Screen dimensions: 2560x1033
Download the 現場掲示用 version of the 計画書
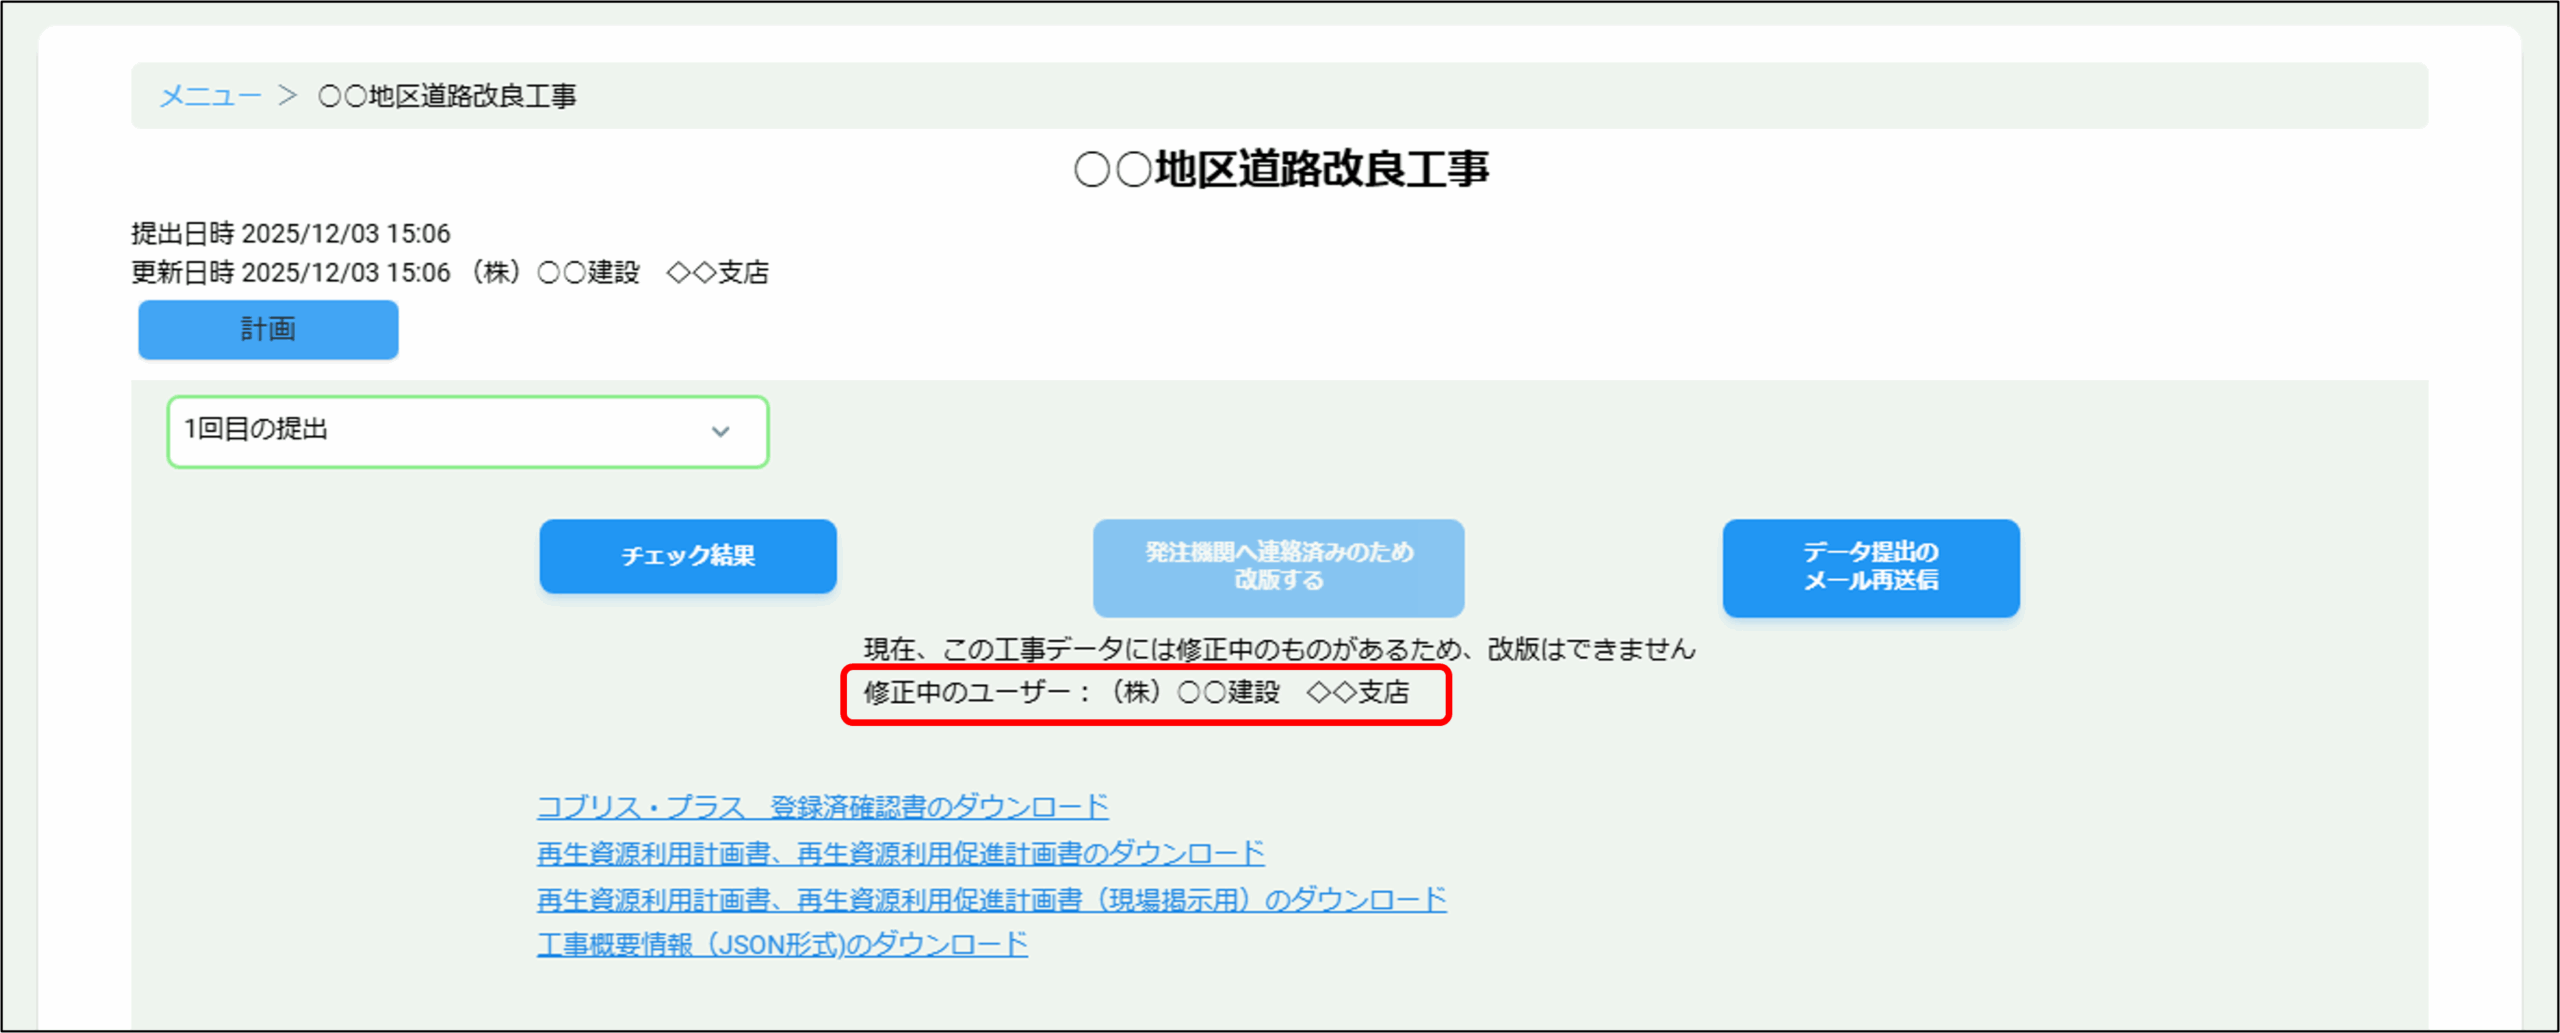pyautogui.click(x=991, y=899)
